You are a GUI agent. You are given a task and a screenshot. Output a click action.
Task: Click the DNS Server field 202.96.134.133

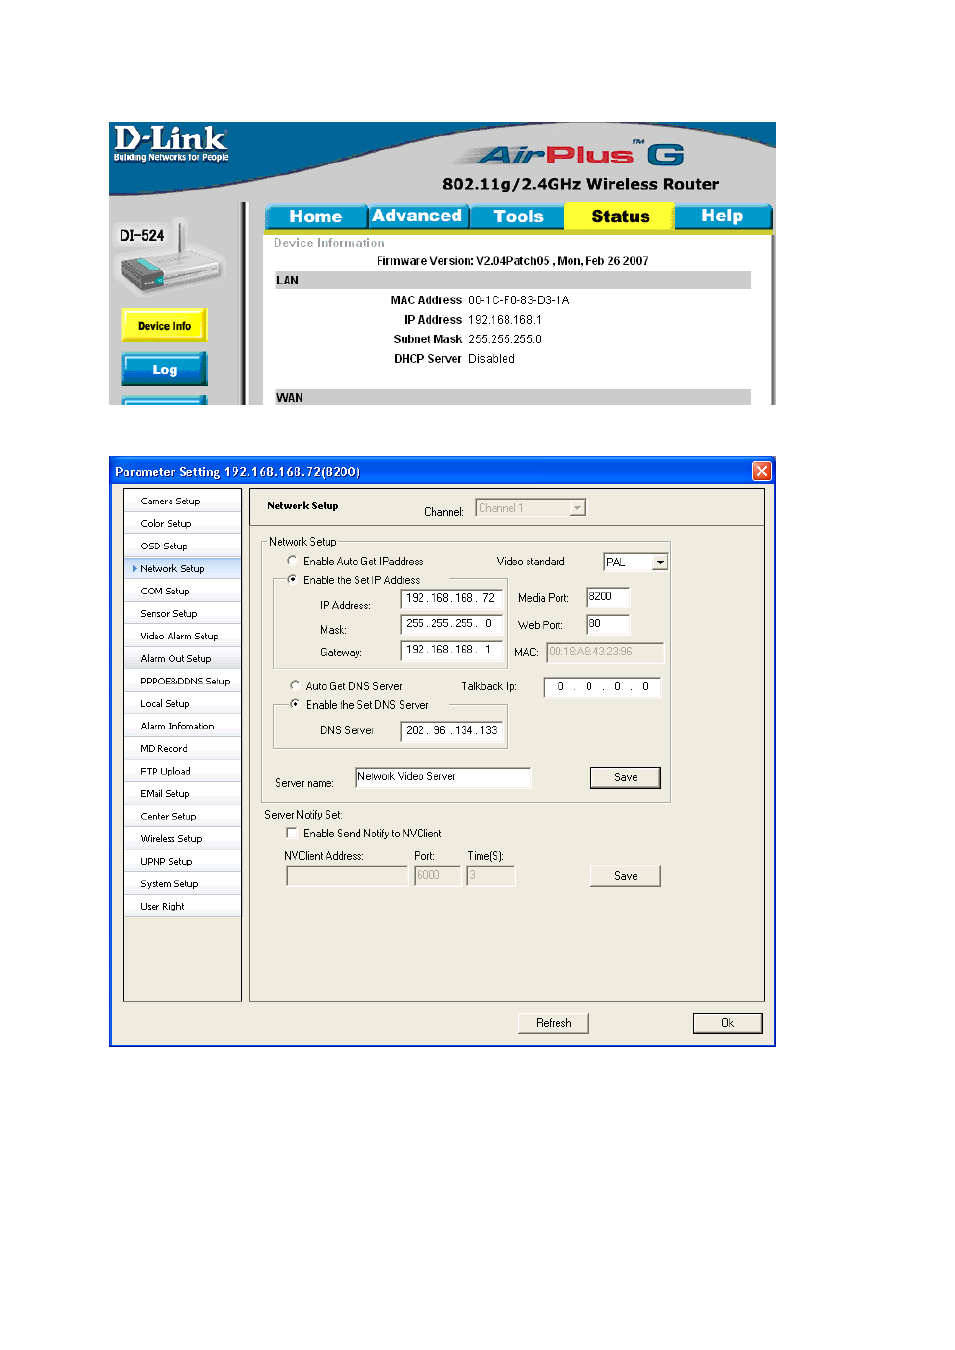coord(451,731)
